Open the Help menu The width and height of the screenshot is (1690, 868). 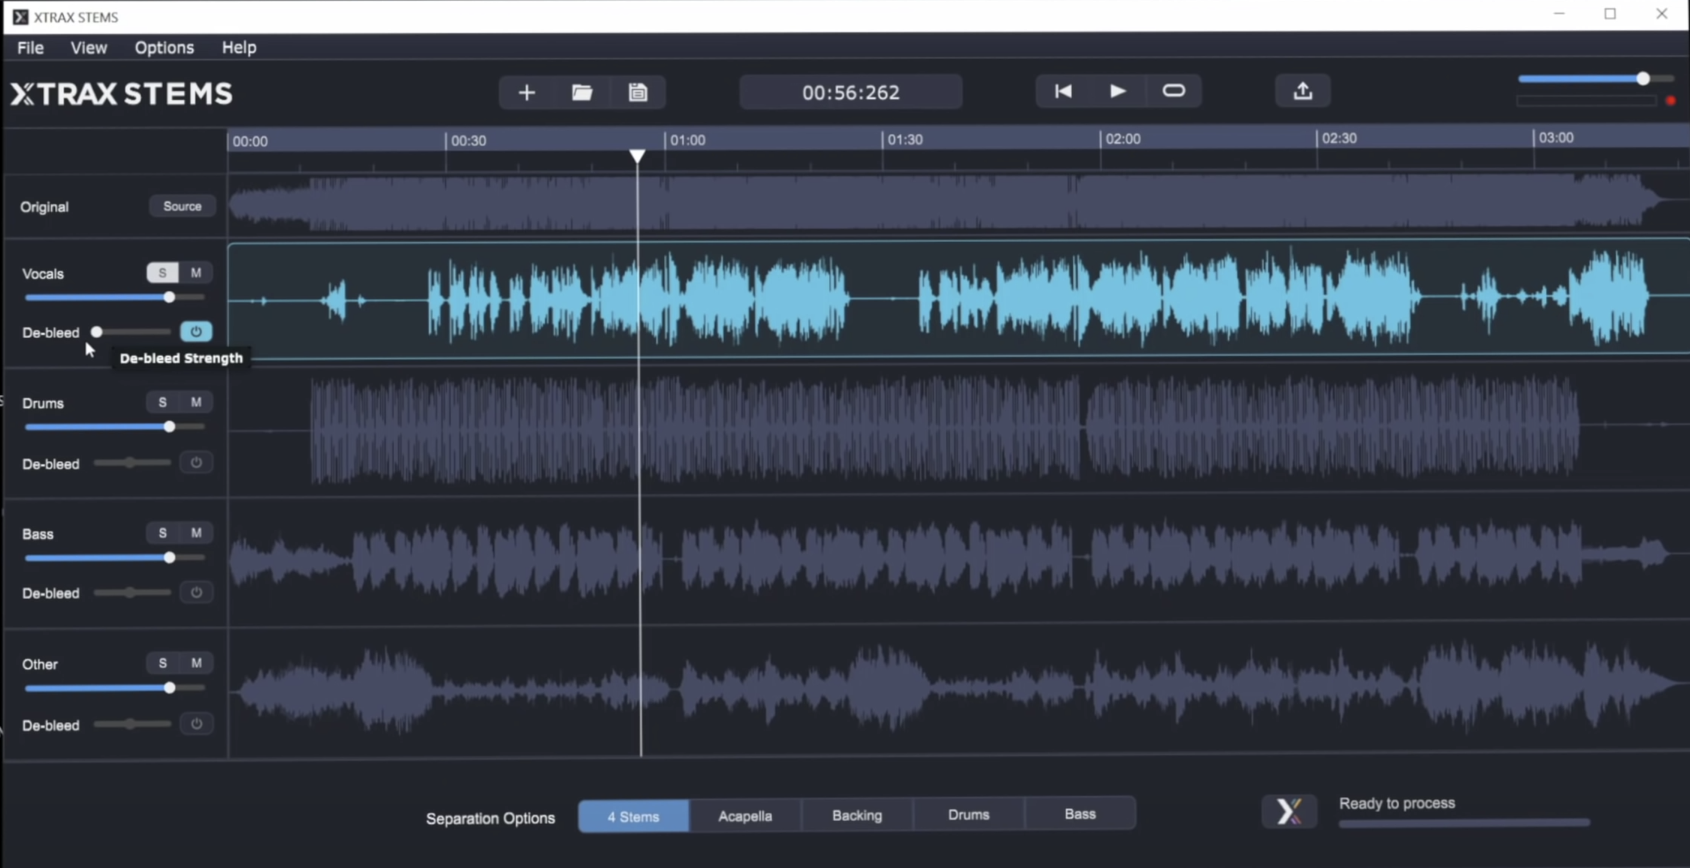point(239,47)
